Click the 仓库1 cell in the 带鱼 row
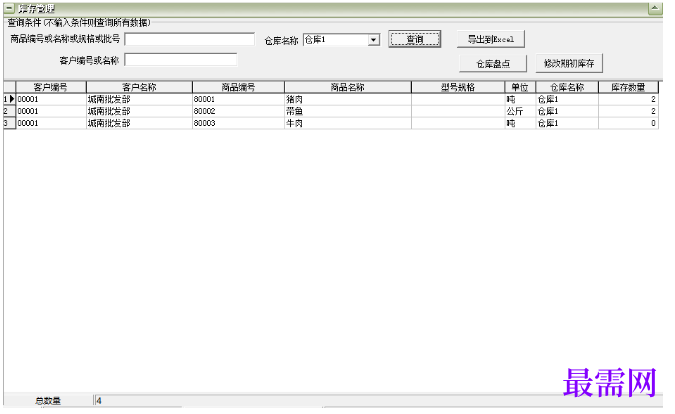 [x=567, y=111]
